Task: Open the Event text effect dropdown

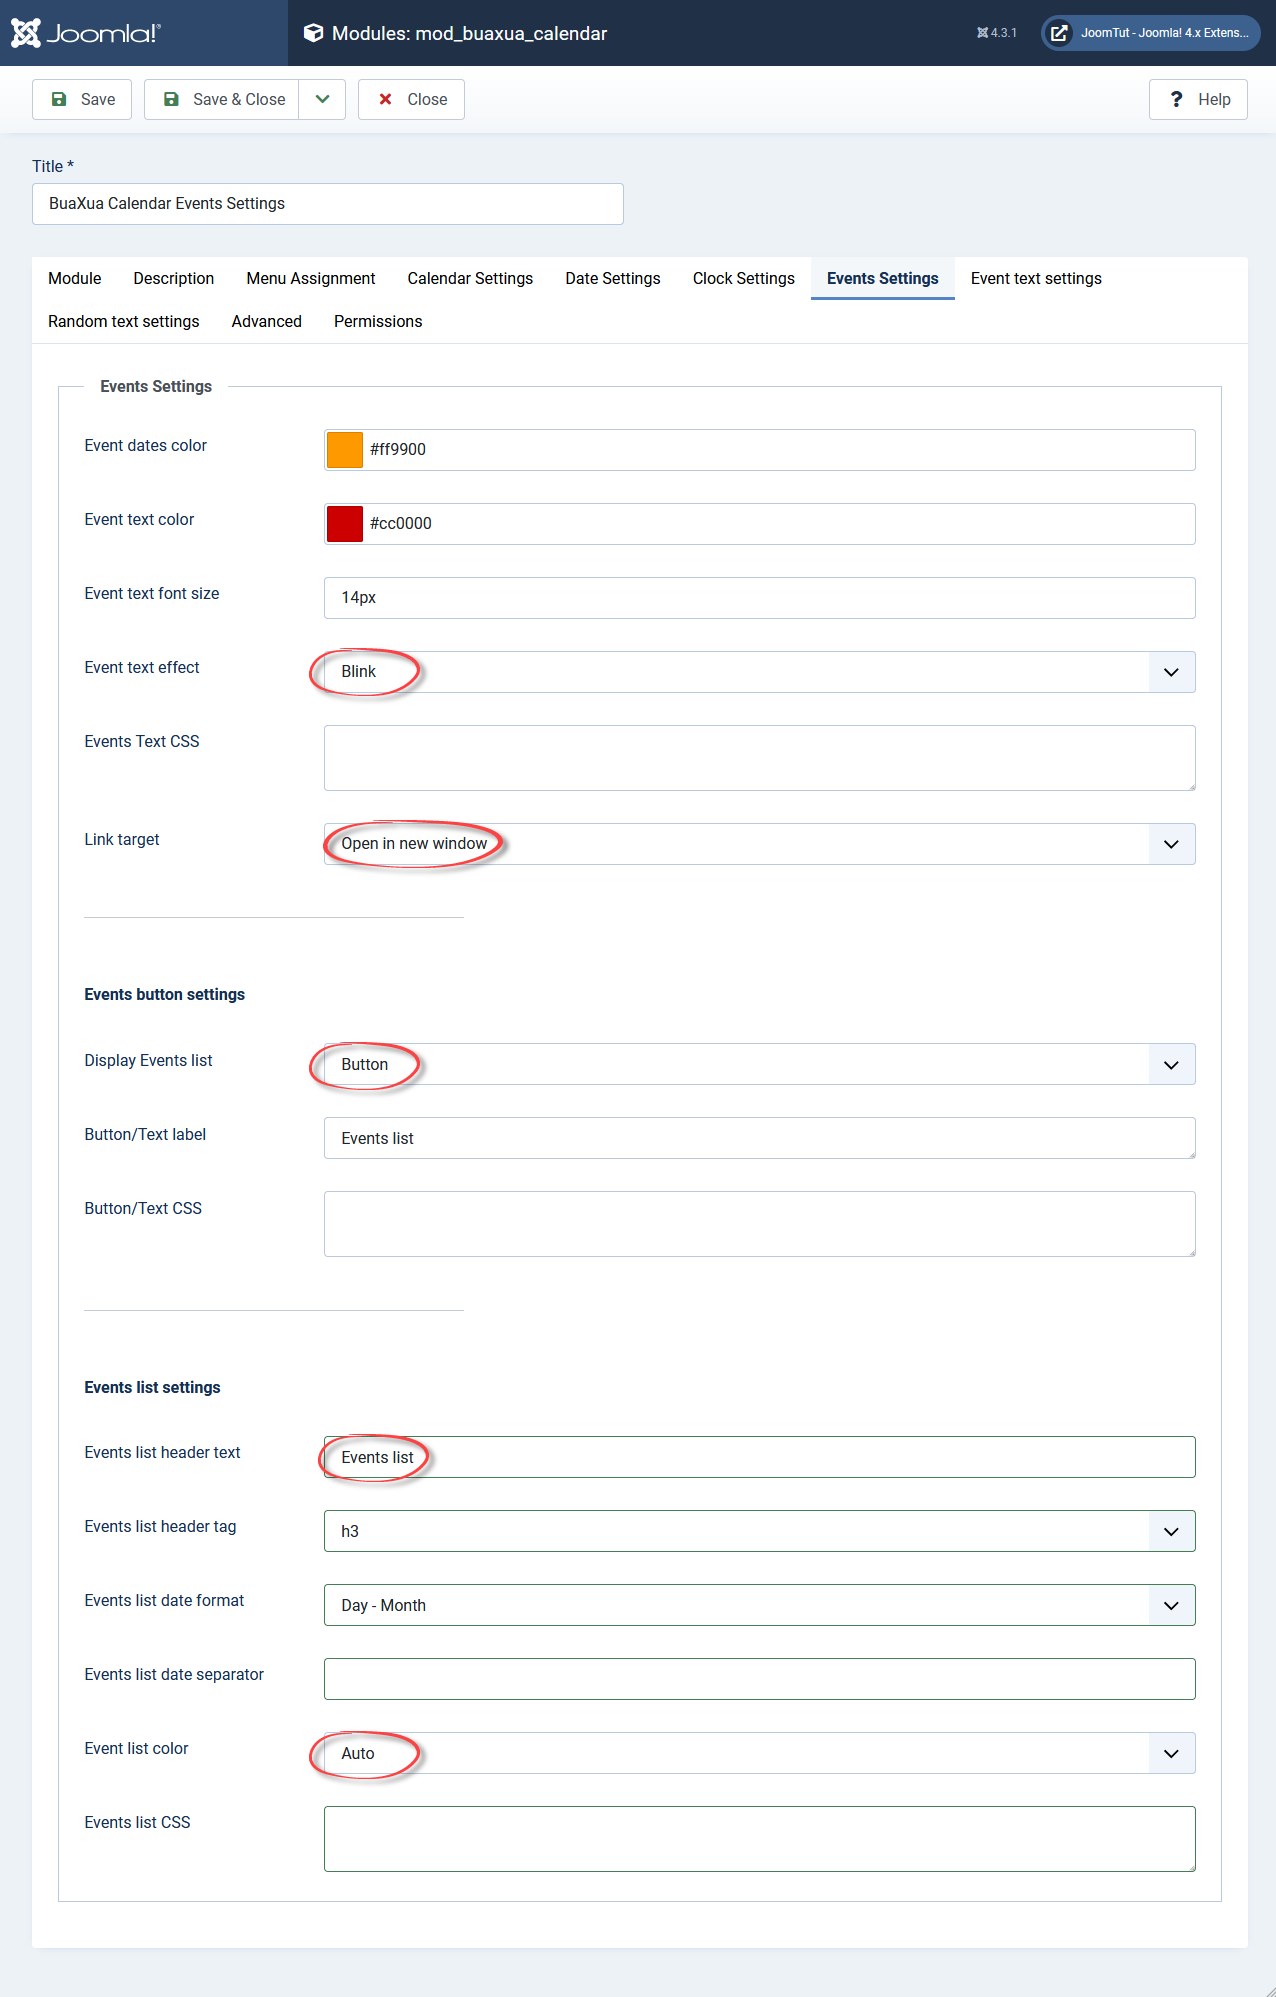Action: tap(760, 672)
